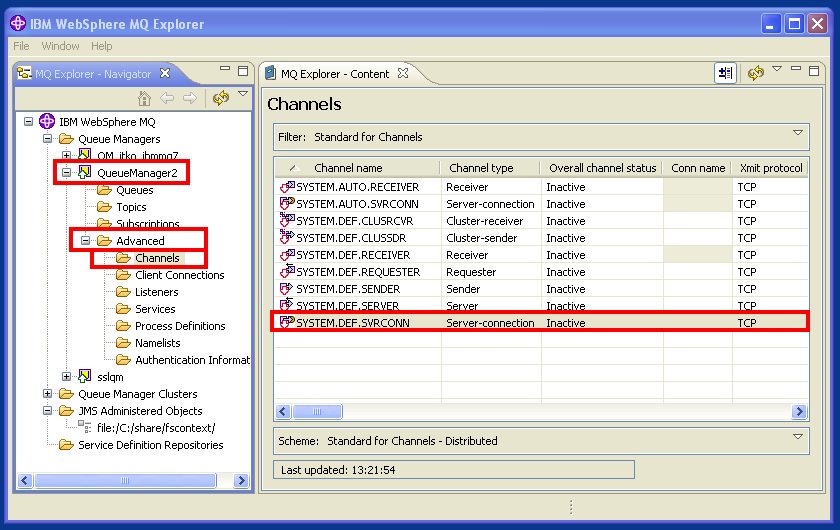The image size is (840, 530).
Task: Click the Navigator scroll right arrow
Action: pyautogui.click(x=242, y=480)
